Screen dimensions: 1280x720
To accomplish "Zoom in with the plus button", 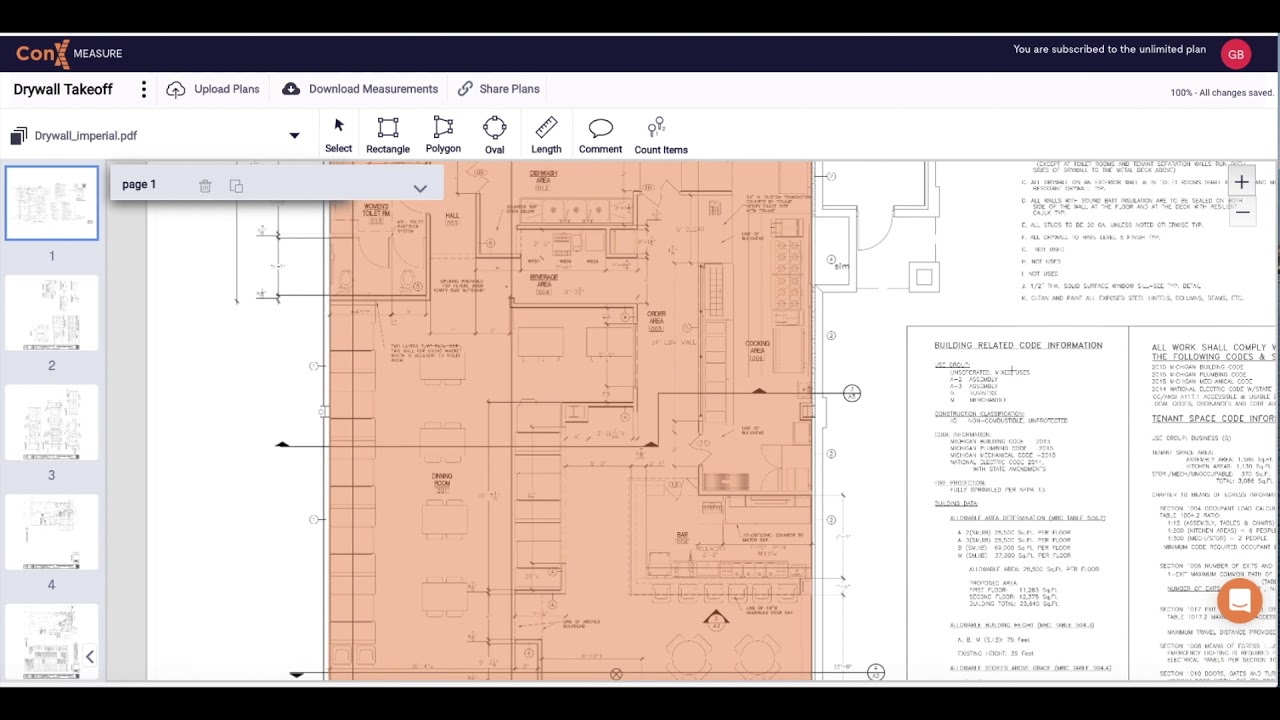I will point(1241,183).
